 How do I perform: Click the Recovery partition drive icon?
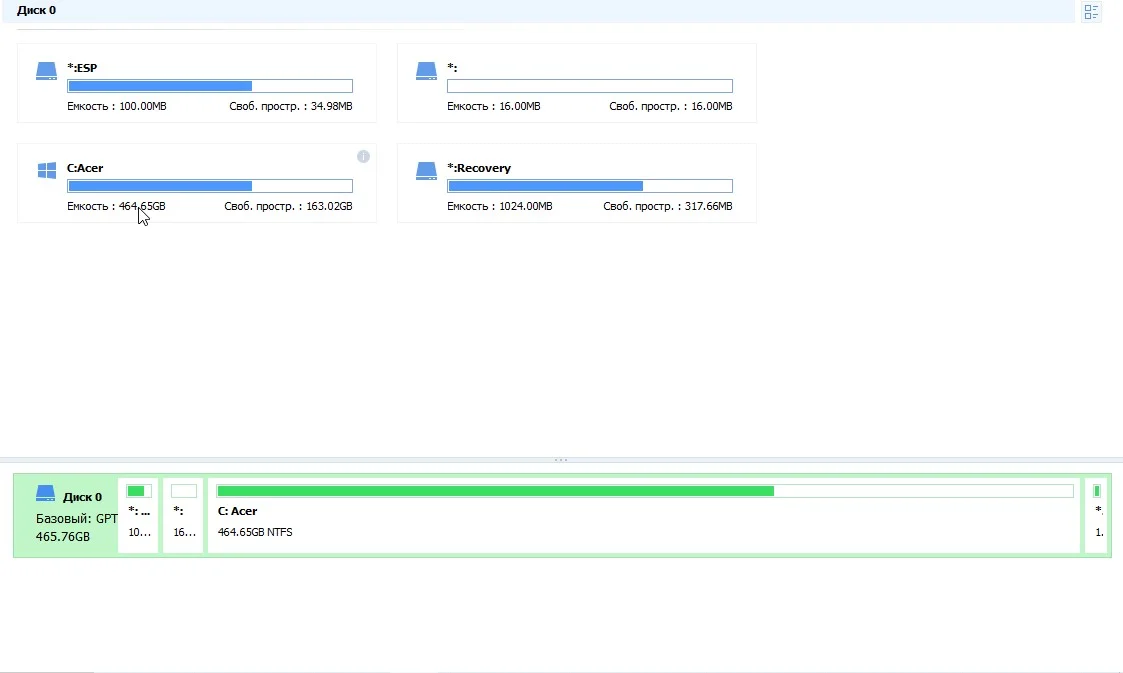click(427, 171)
